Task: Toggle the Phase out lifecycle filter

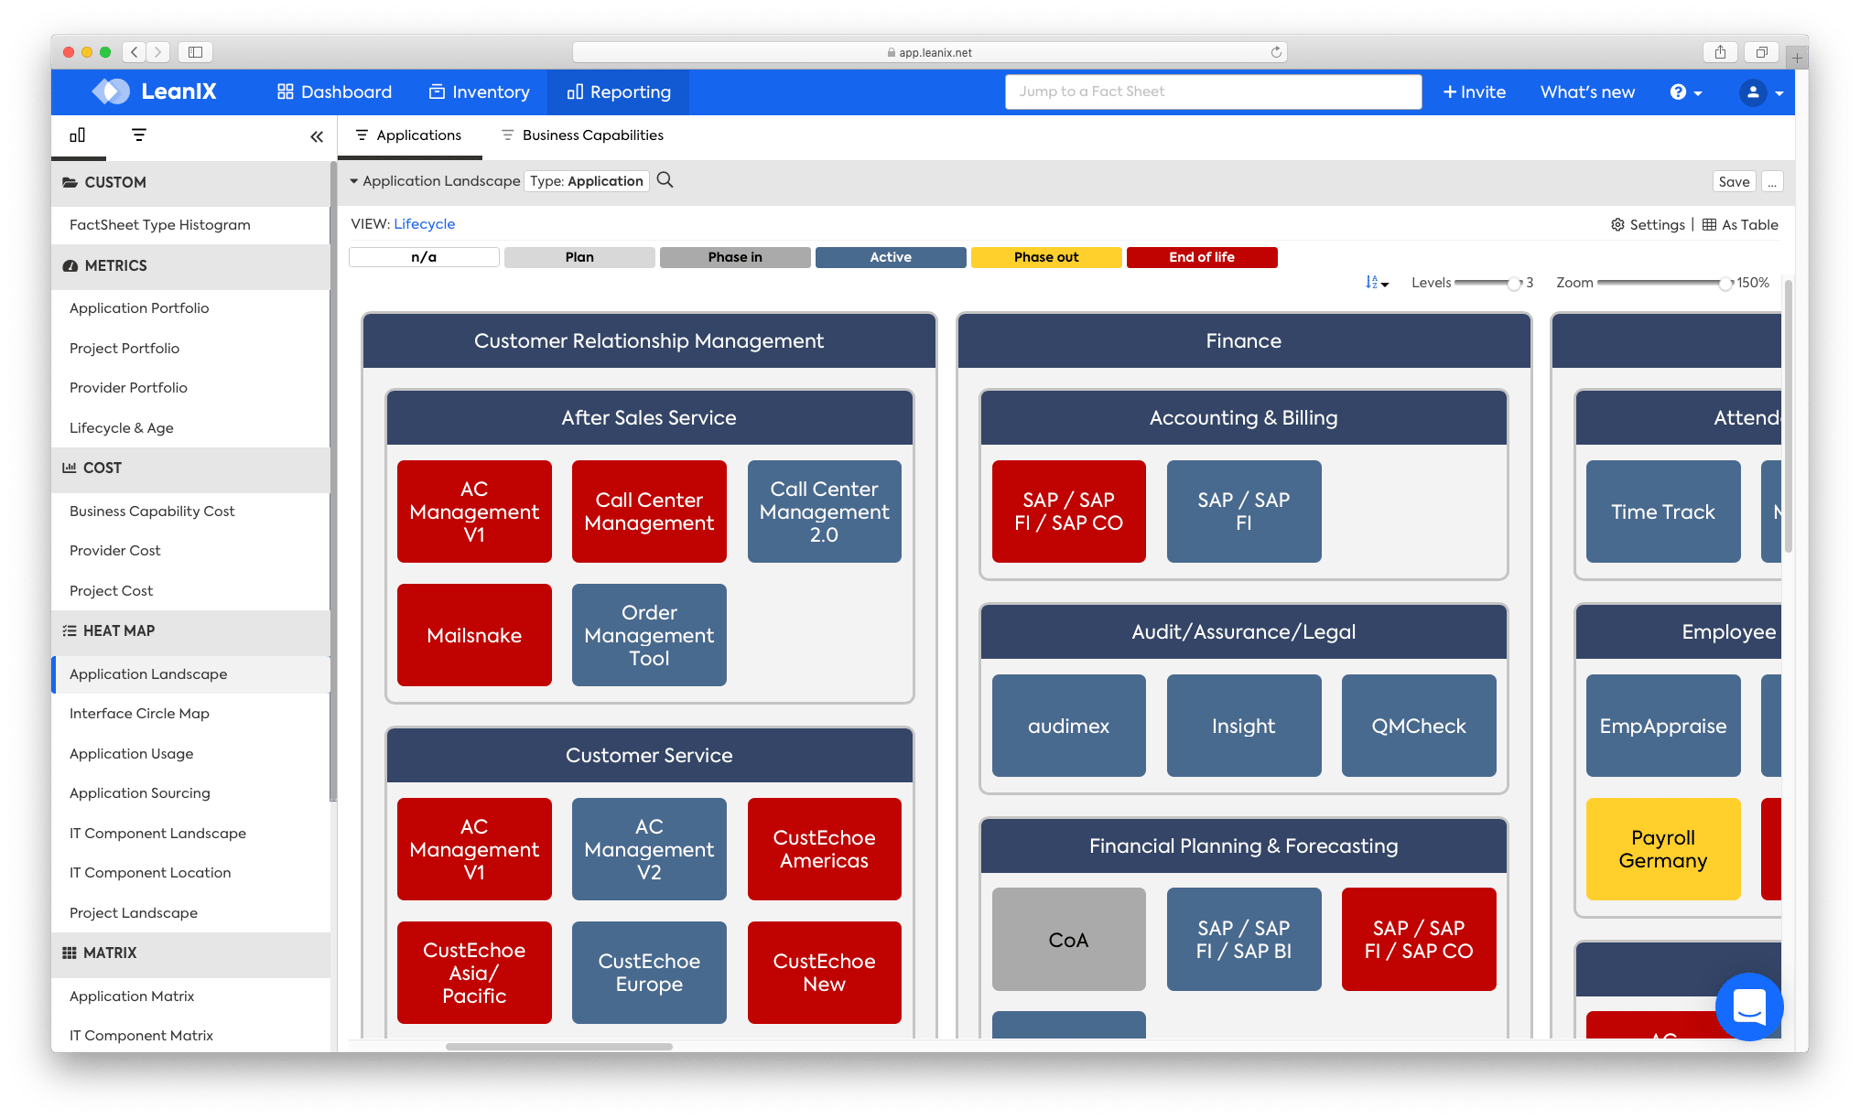Action: click(x=1046, y=257)
